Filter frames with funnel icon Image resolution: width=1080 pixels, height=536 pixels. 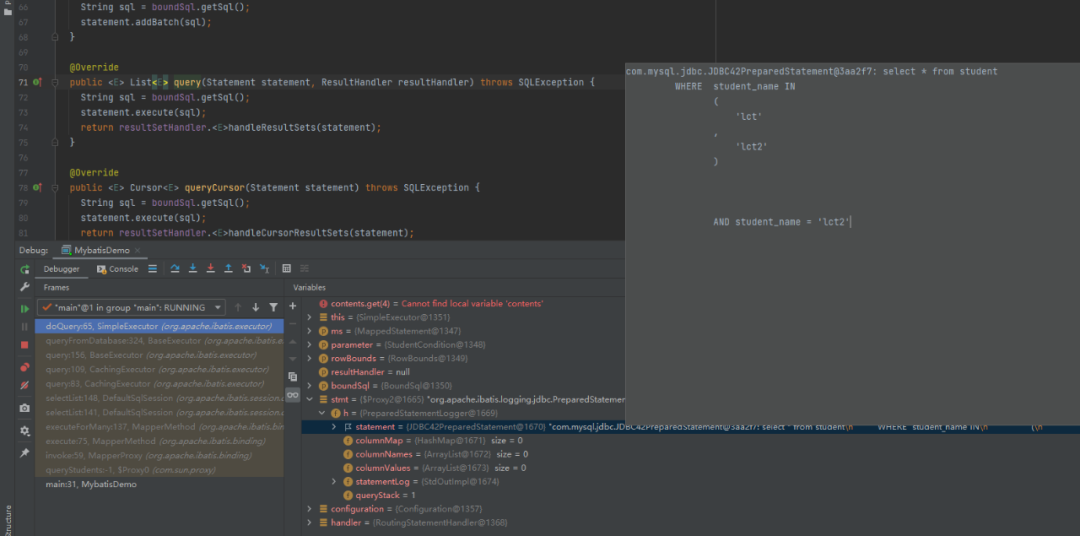coord(273,307)
